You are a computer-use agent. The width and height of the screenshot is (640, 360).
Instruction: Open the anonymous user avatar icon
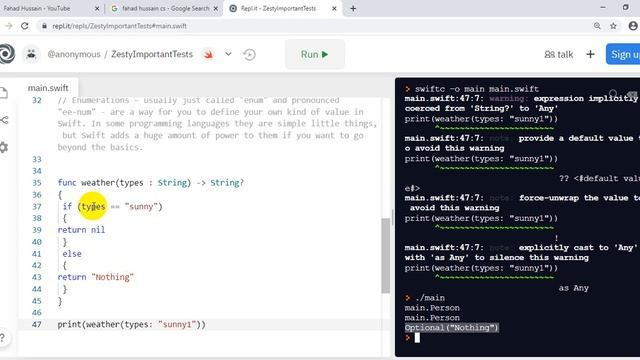click(x=31, y=54)
